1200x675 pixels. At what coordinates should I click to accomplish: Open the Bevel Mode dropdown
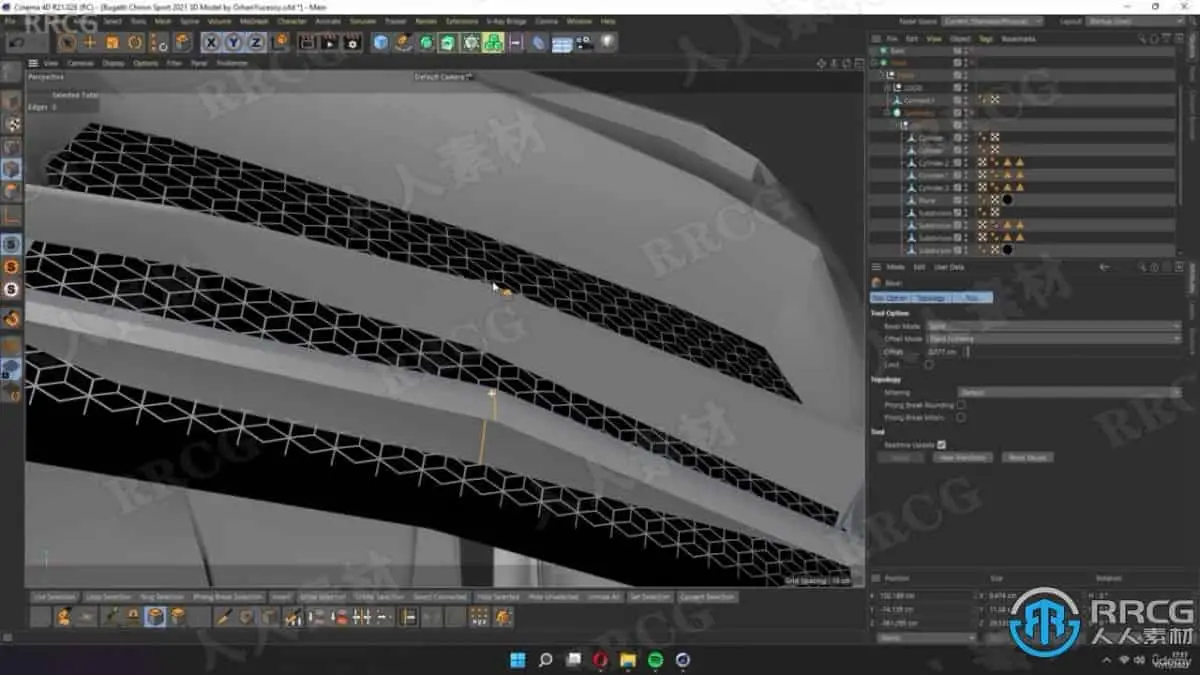pos(1054,326)
